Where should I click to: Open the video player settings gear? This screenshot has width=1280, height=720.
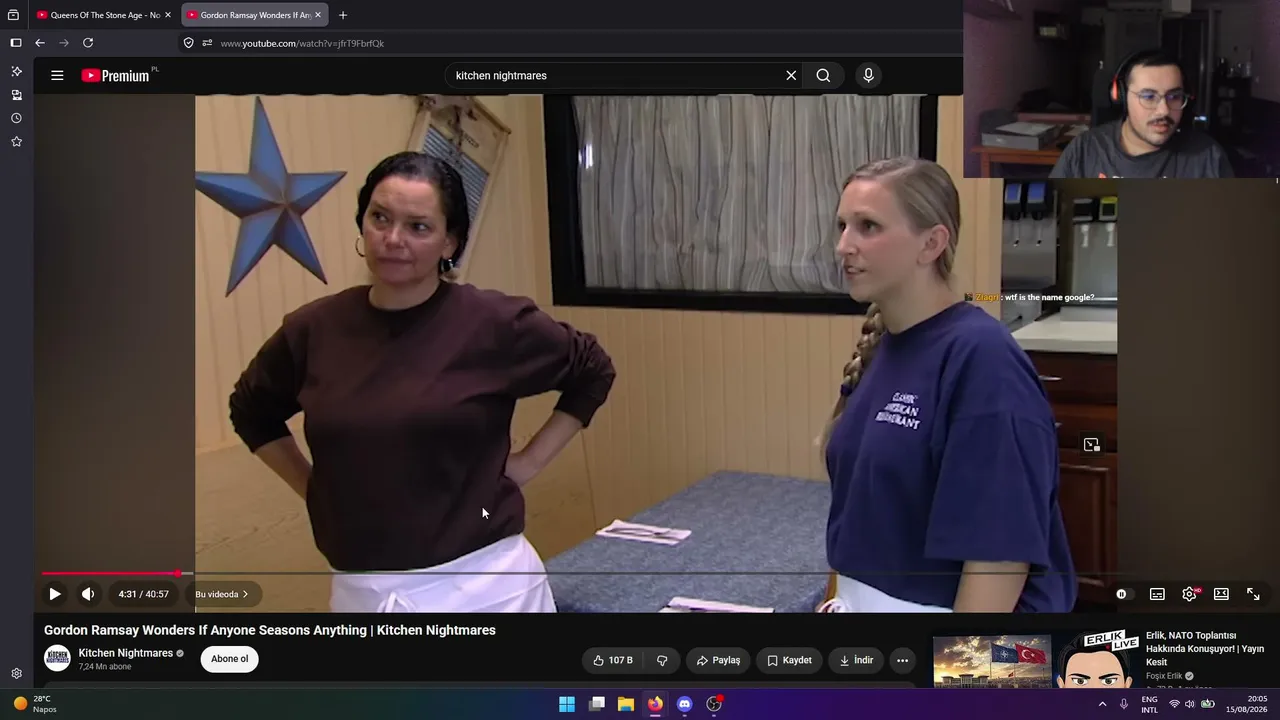[1189, 594]
